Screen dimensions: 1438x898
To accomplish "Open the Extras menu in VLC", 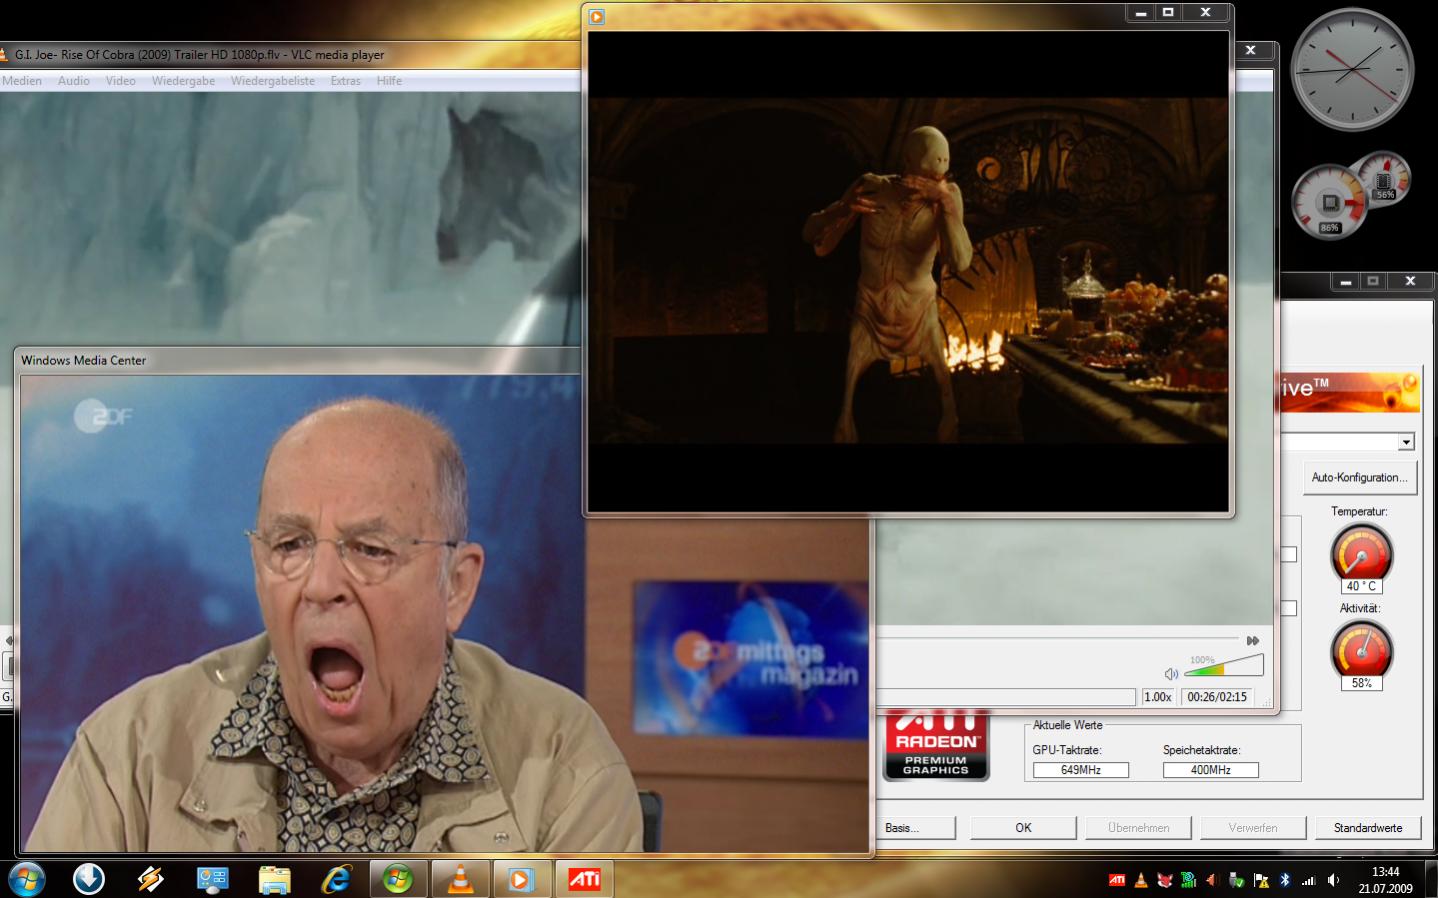I will [x=345, y=81].
